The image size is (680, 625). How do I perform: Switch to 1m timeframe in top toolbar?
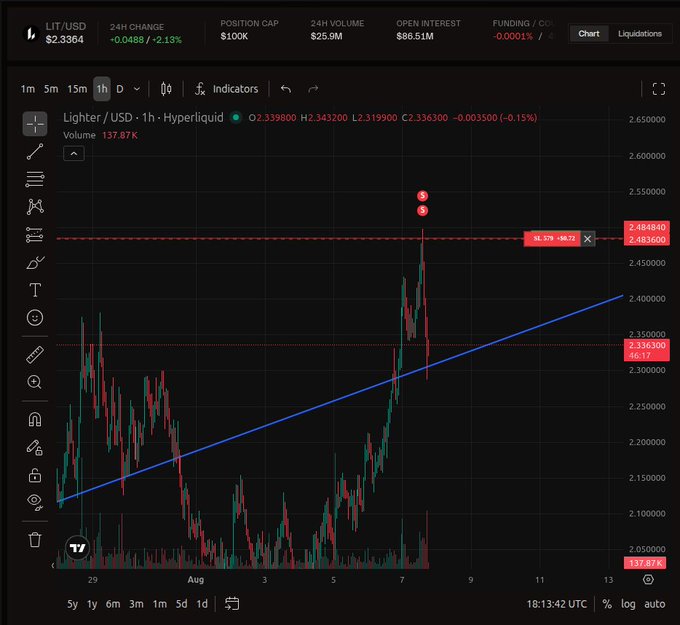pos(28,89)
